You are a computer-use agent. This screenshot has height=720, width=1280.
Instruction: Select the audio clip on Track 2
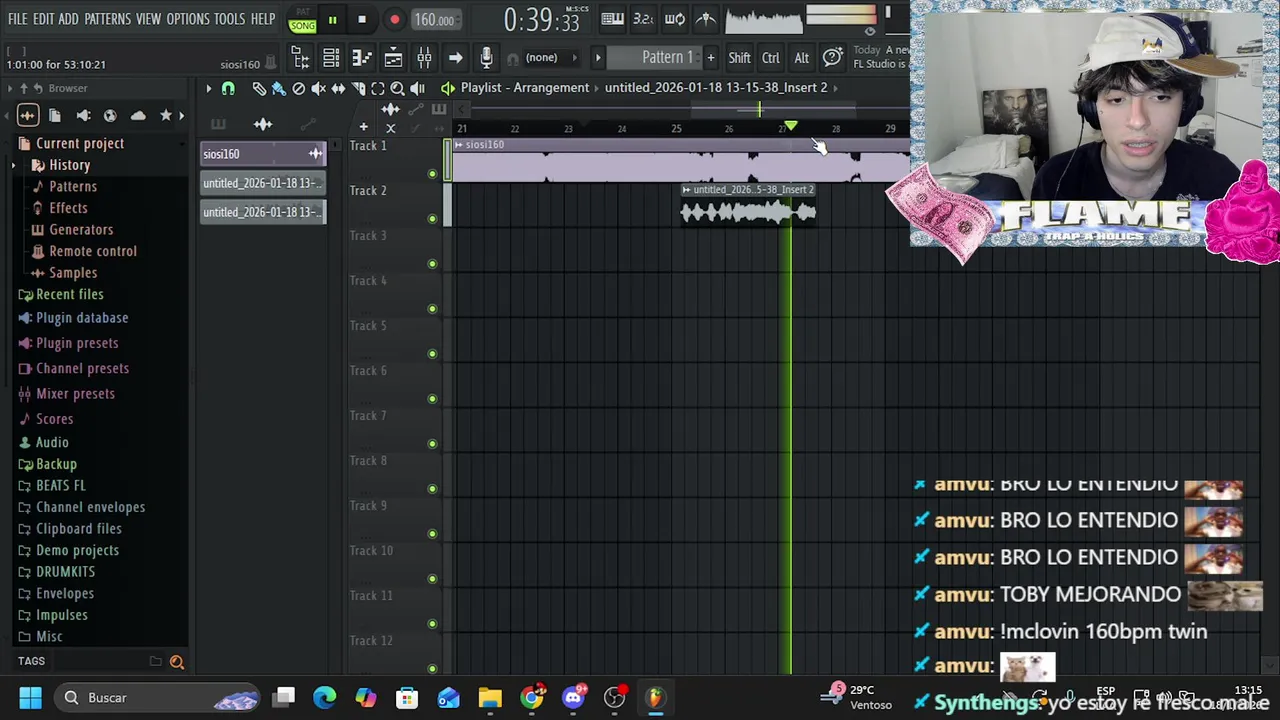tap(748, 205)
